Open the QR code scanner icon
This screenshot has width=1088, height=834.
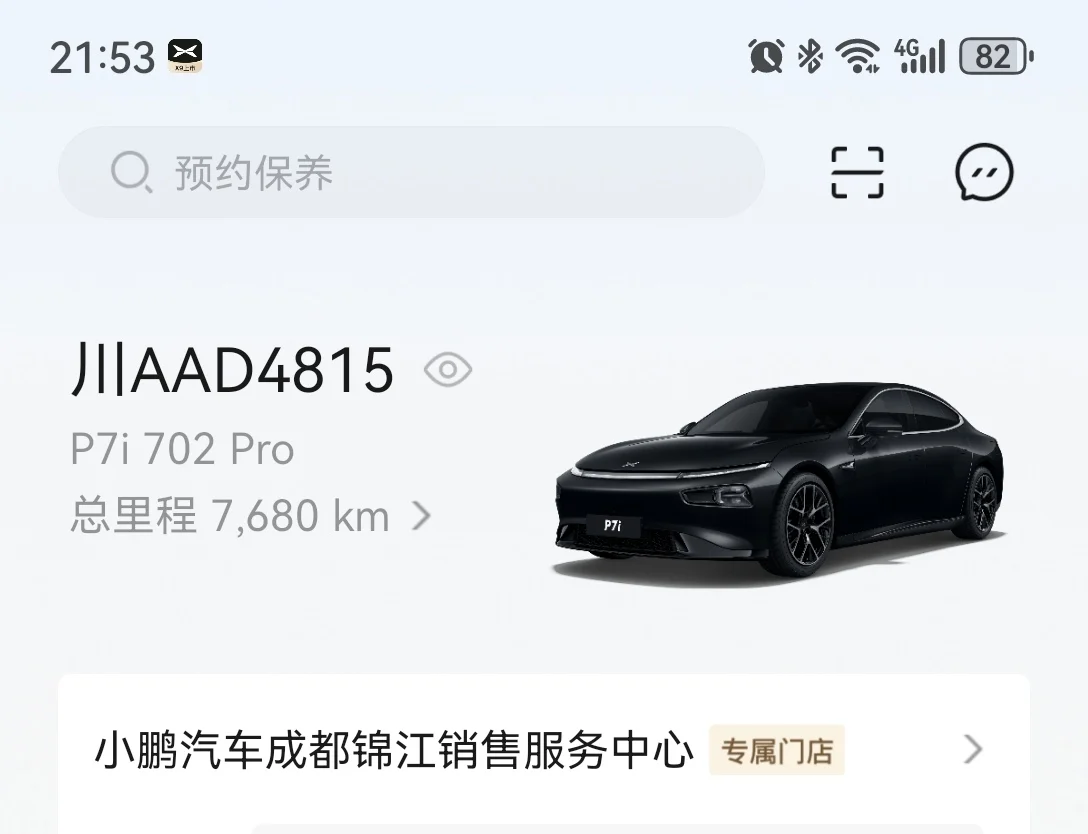(857, 172)
